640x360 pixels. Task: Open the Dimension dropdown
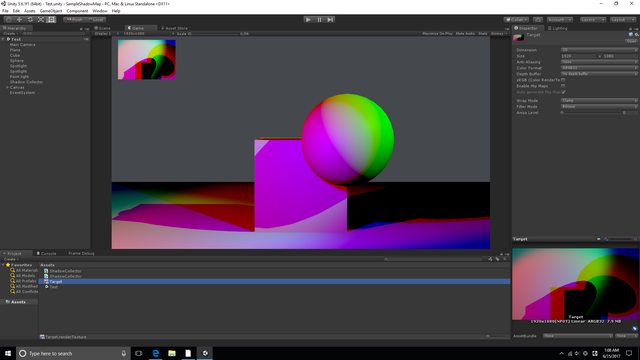click(x=599, y=50)
